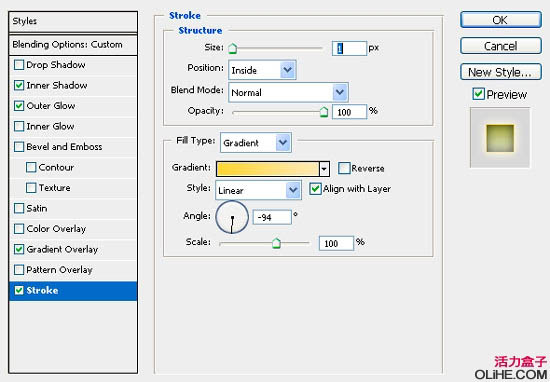550x382 pixels.
Task: Click the Size slider handle
Action: (233, 48)
